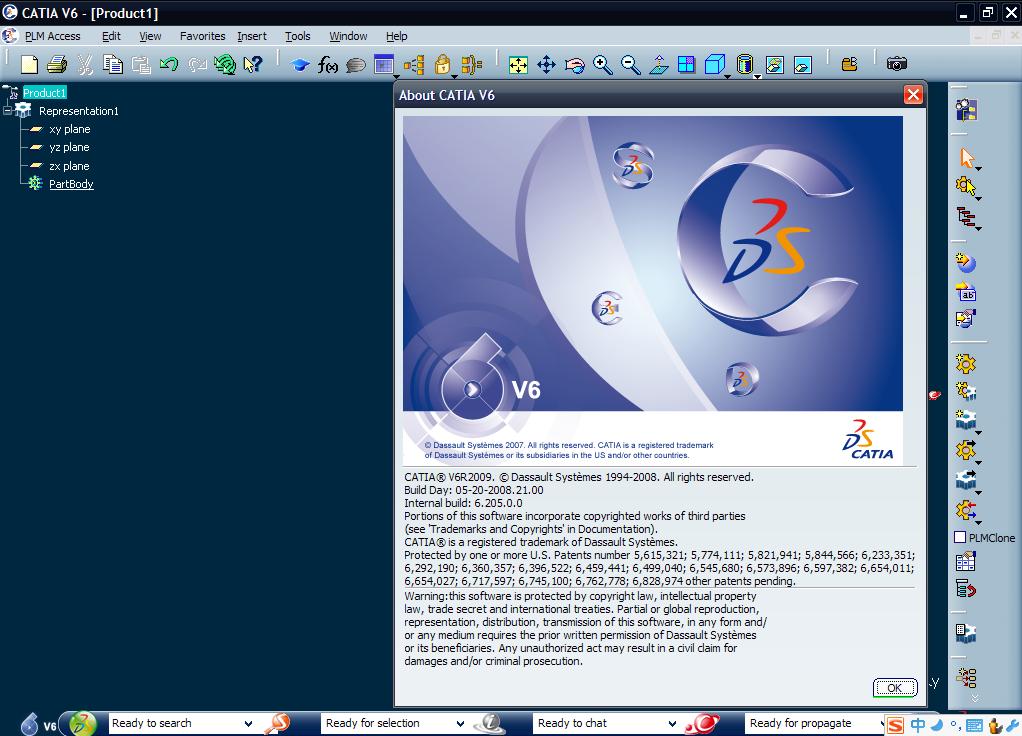Click the Paste clipboard icon
1022x736 pixels.
pos(141,65)
